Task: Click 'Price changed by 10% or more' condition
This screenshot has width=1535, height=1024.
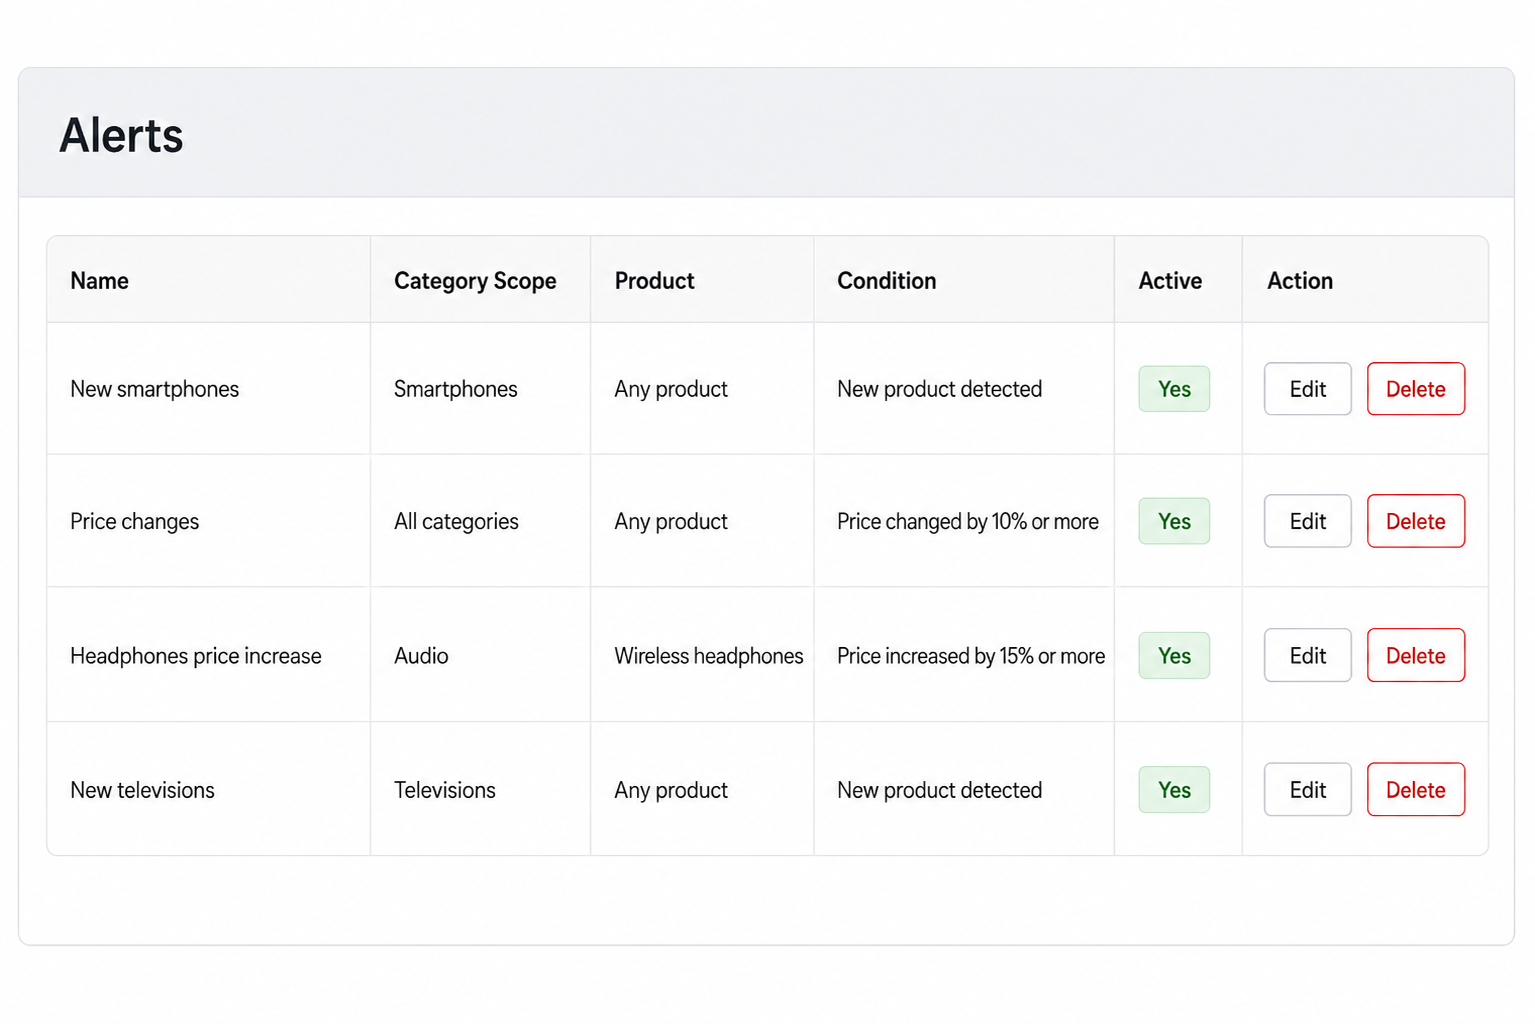Action: point(967,521)
